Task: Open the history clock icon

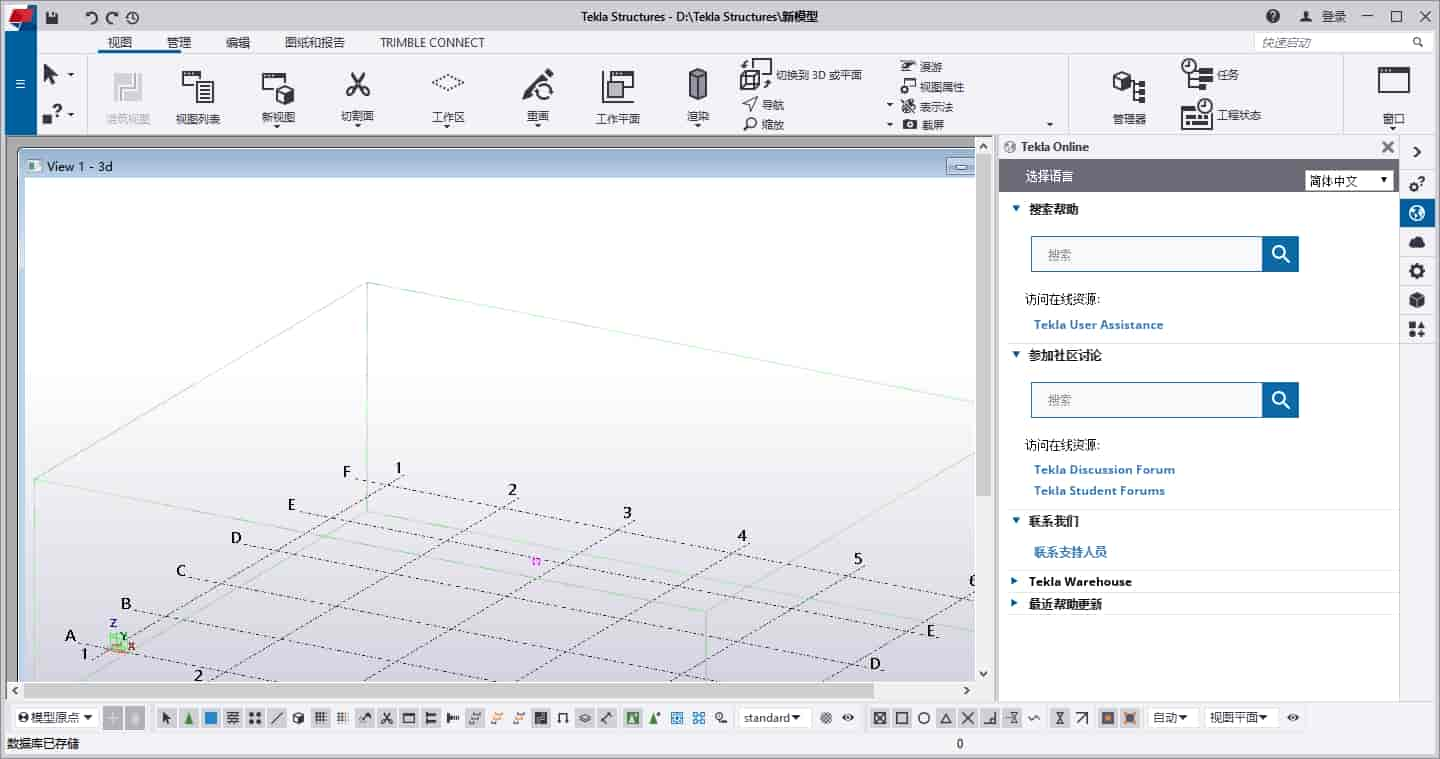Action: pyautogui.click(x=132, y=17)
